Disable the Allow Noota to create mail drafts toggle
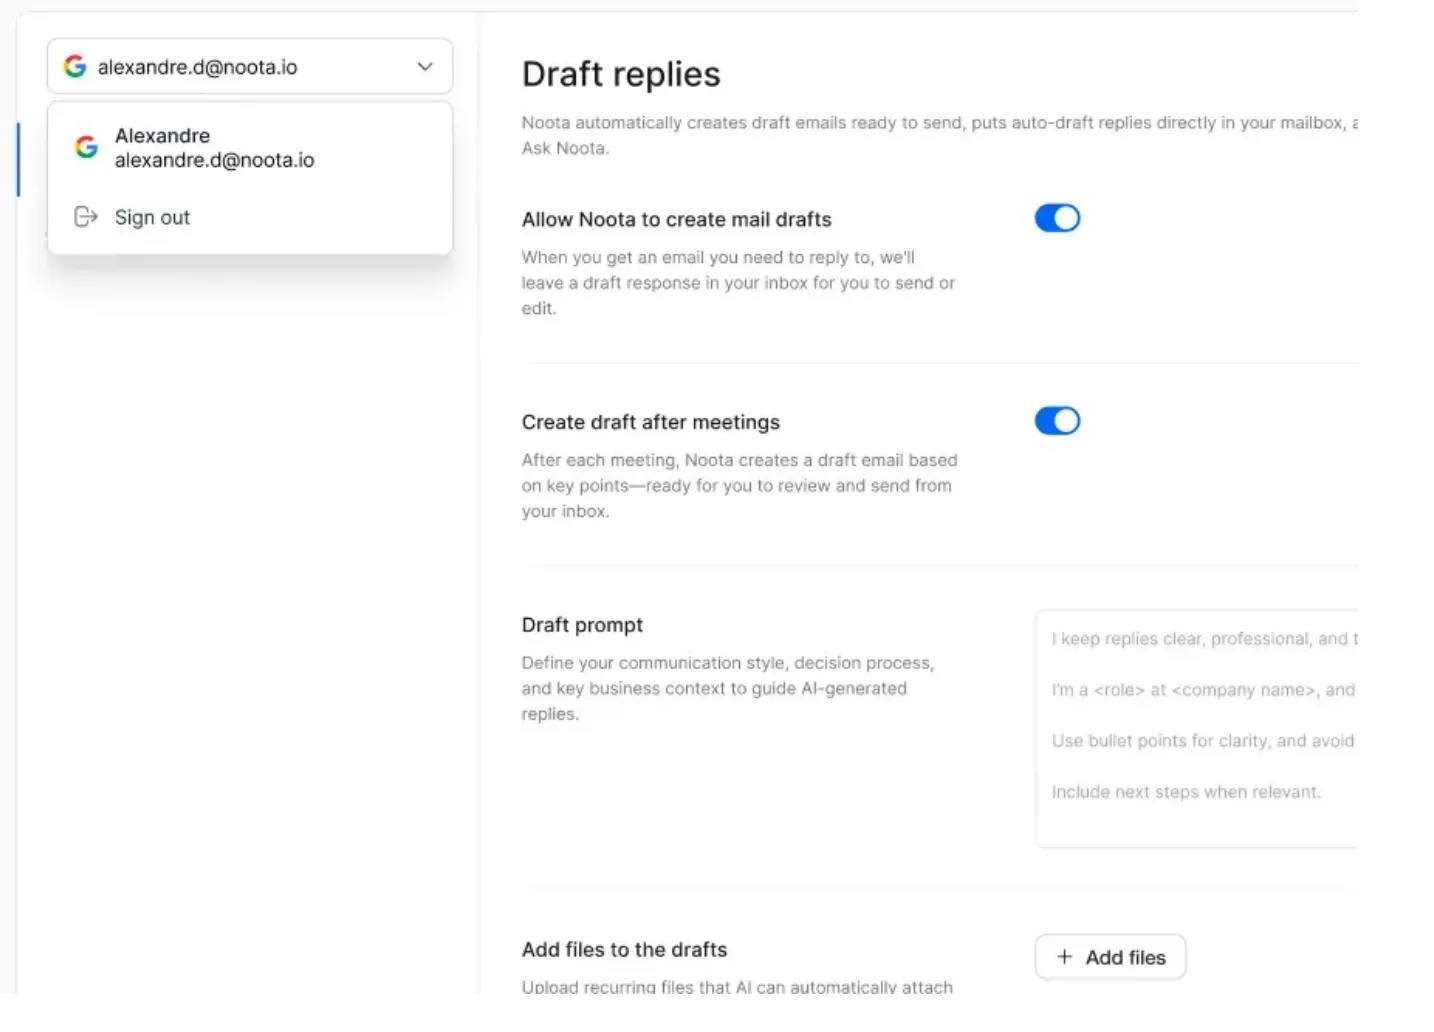The width and height of the screenshot is (1434, 1032). (x=1057, y=217)
